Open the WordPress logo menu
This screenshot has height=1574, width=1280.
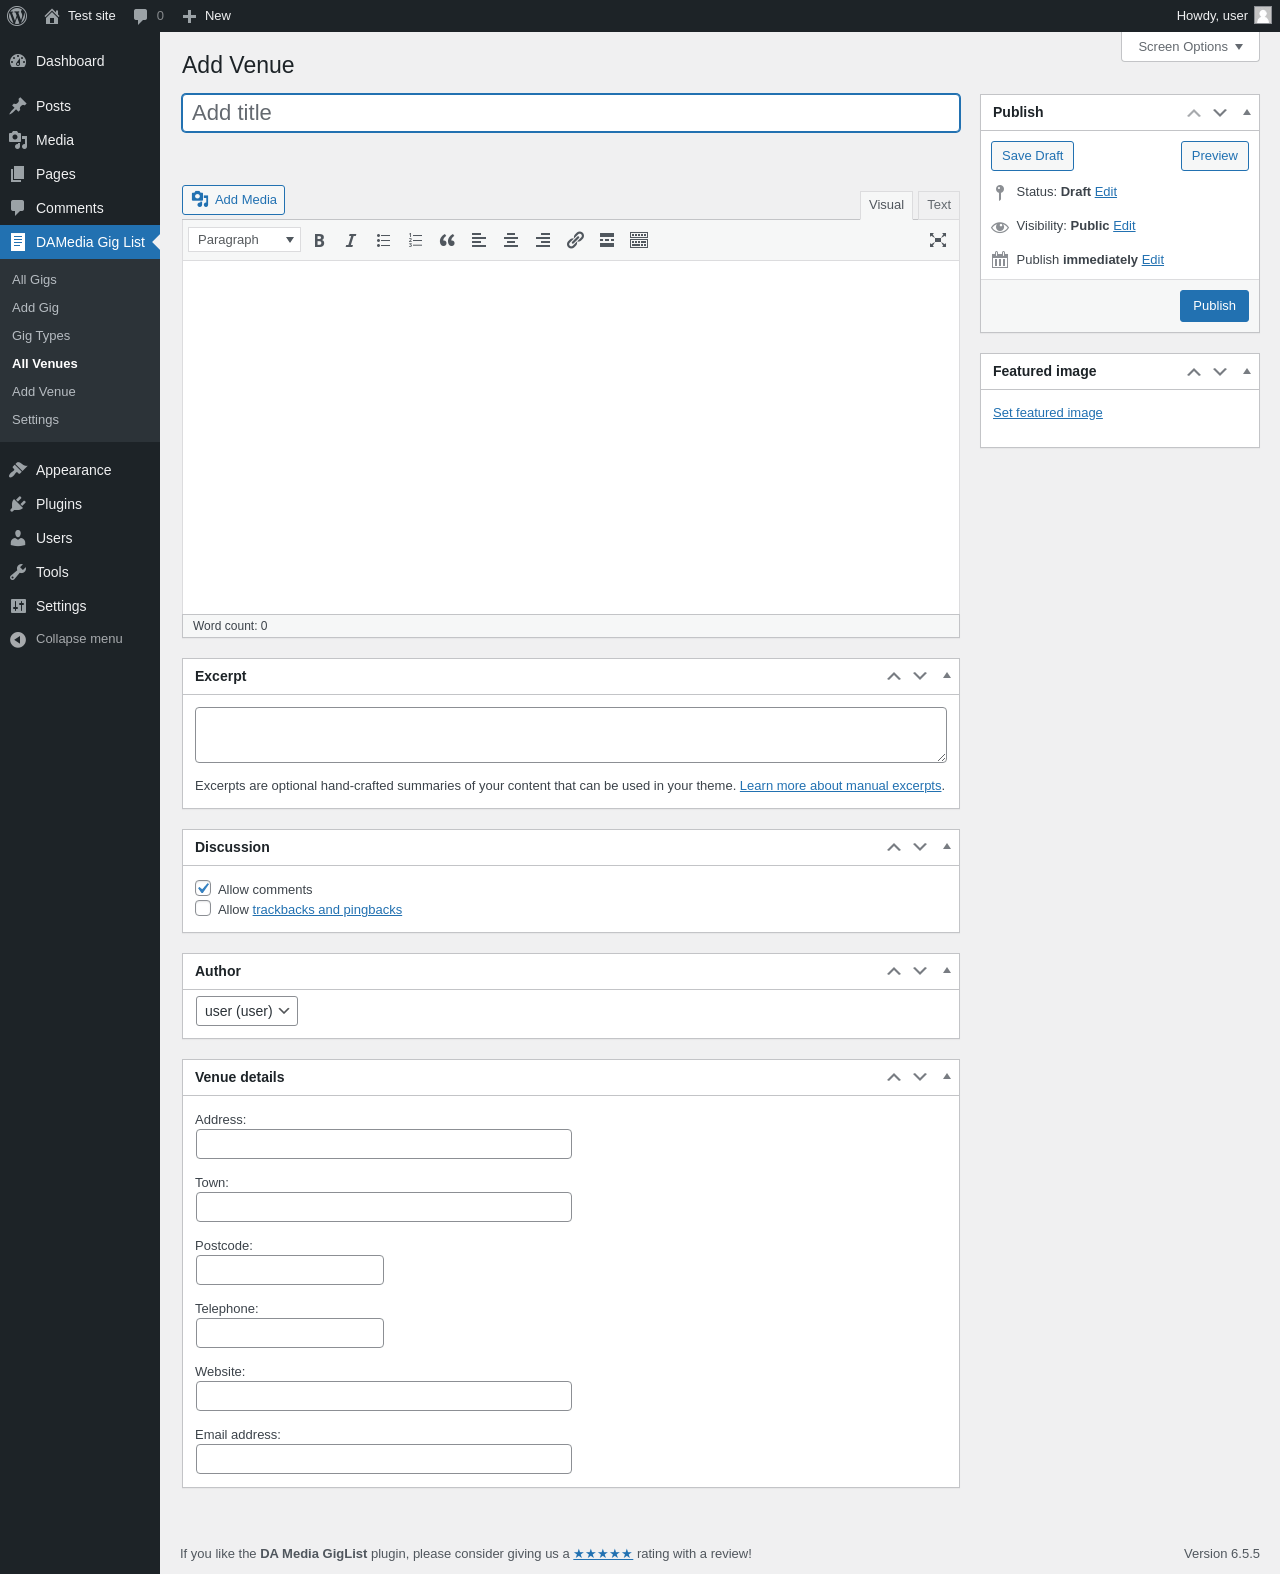[x=17, y=16]
